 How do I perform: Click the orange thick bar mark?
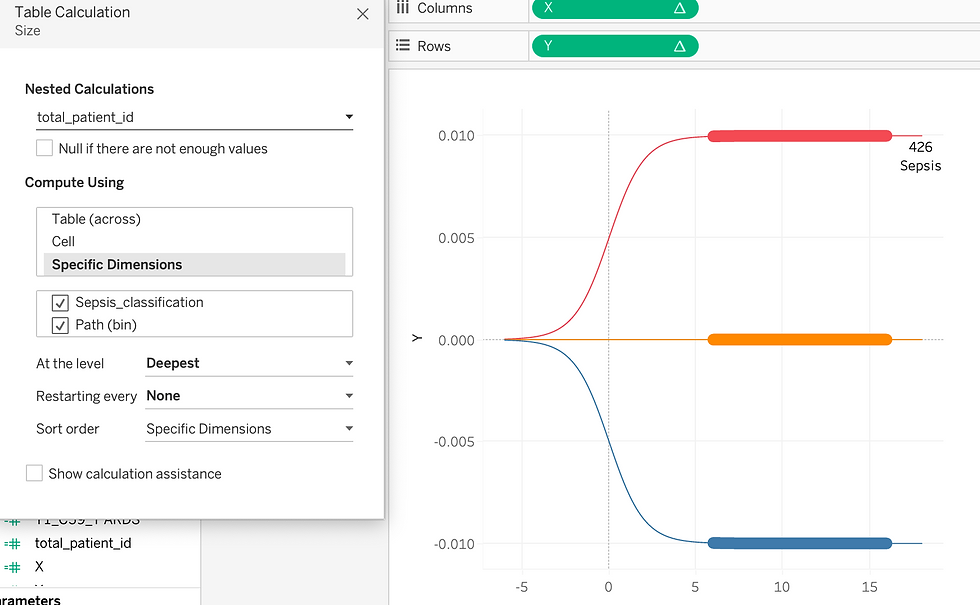coord(799,339)
